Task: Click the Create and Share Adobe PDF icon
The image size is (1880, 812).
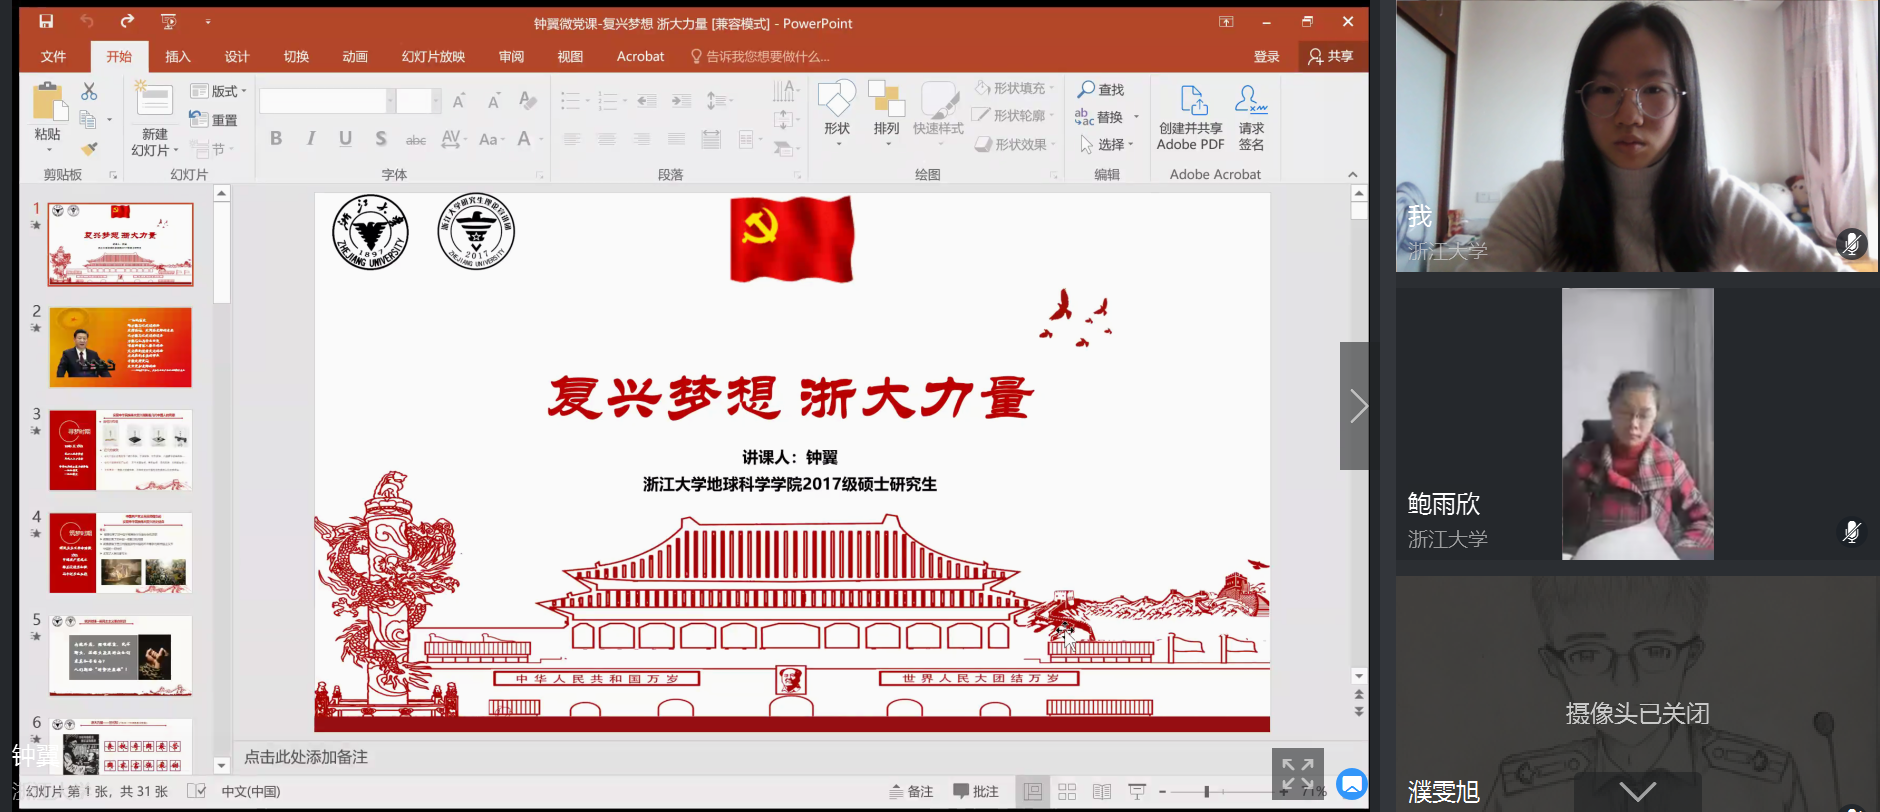Action: click(x=1192, y=101)
